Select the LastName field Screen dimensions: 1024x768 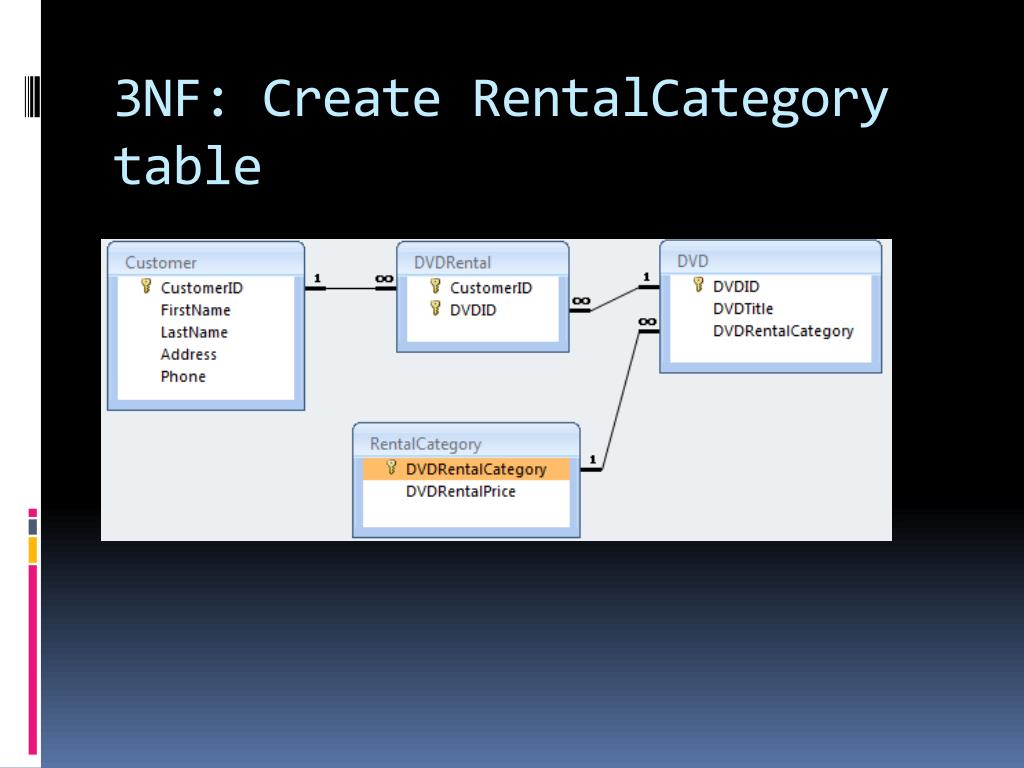[x=194, y=332]
